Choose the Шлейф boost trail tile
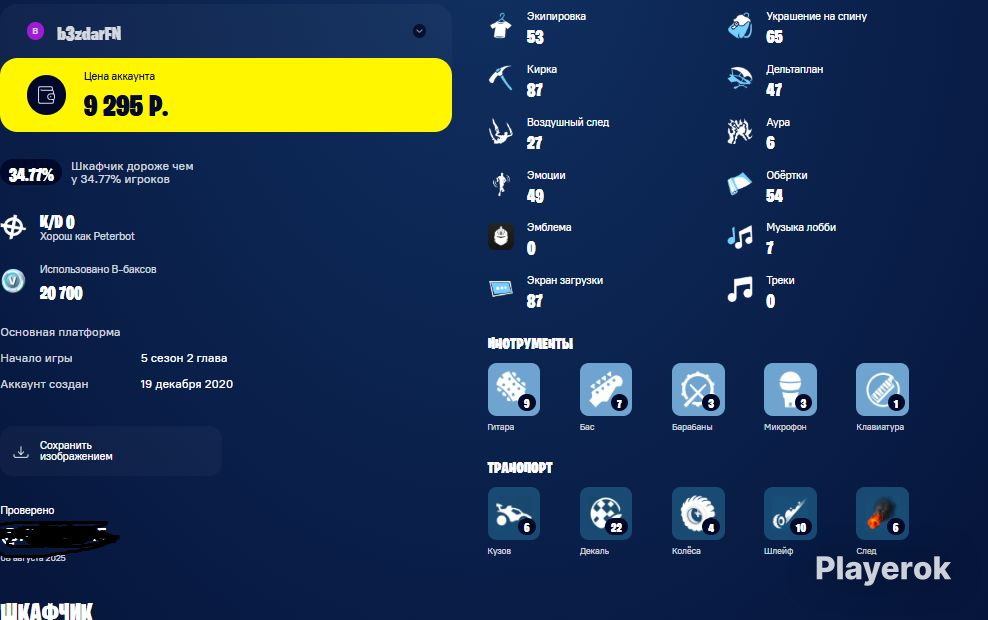988x620 pixels. tap(790, 514)
